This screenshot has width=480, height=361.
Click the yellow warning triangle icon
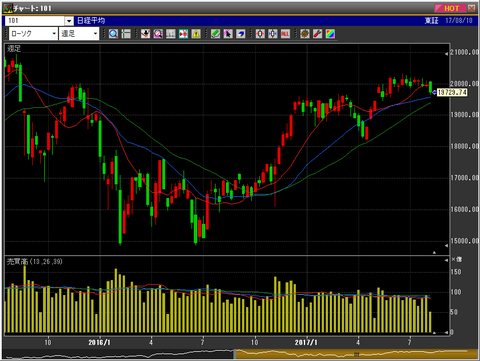196,34
